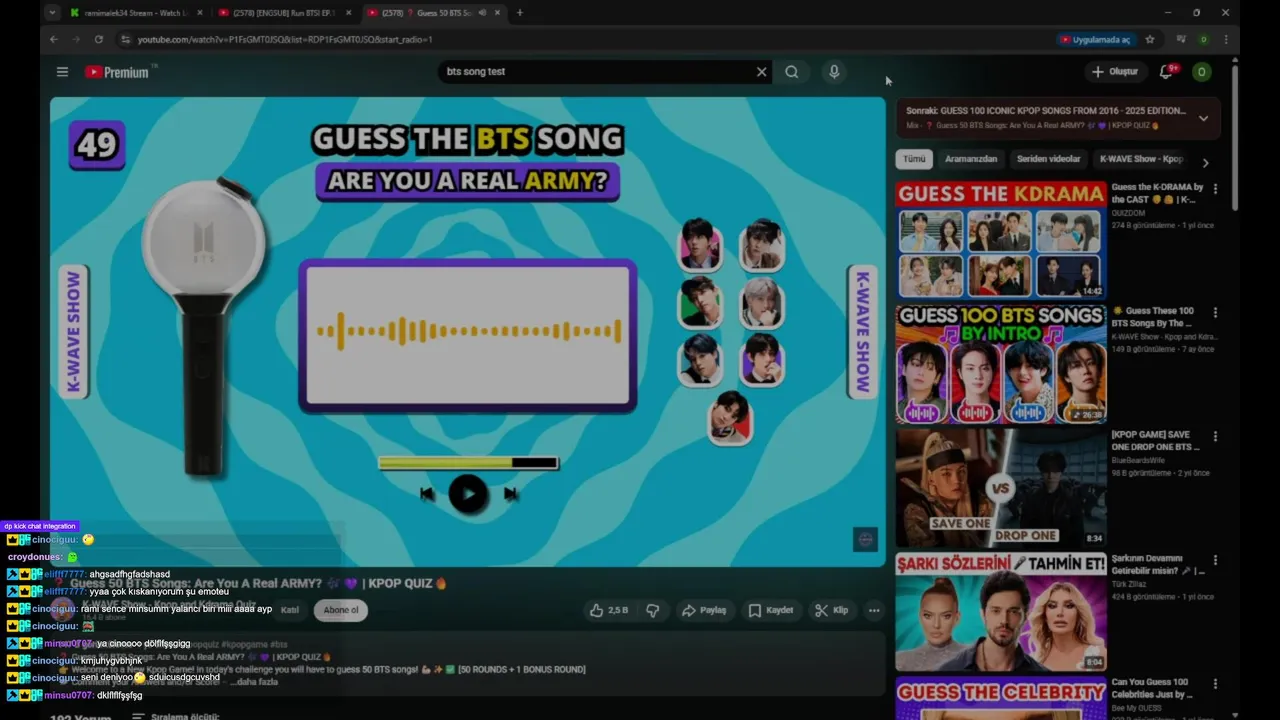Image resolution: width=1280 pixels, height=720 pixels.
Task: Open the browser tab search dropdown
Action: (51, 12)
